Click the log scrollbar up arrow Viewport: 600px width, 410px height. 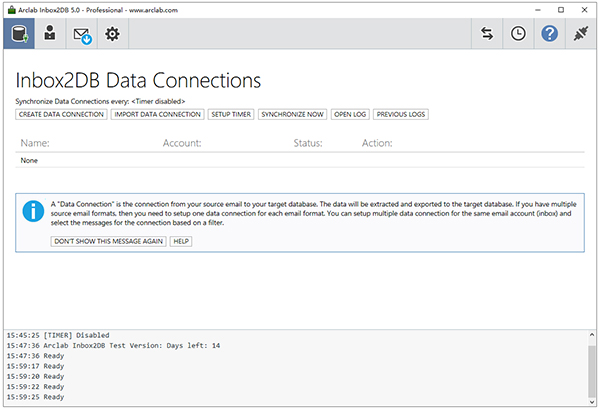(x=592, y=335)
